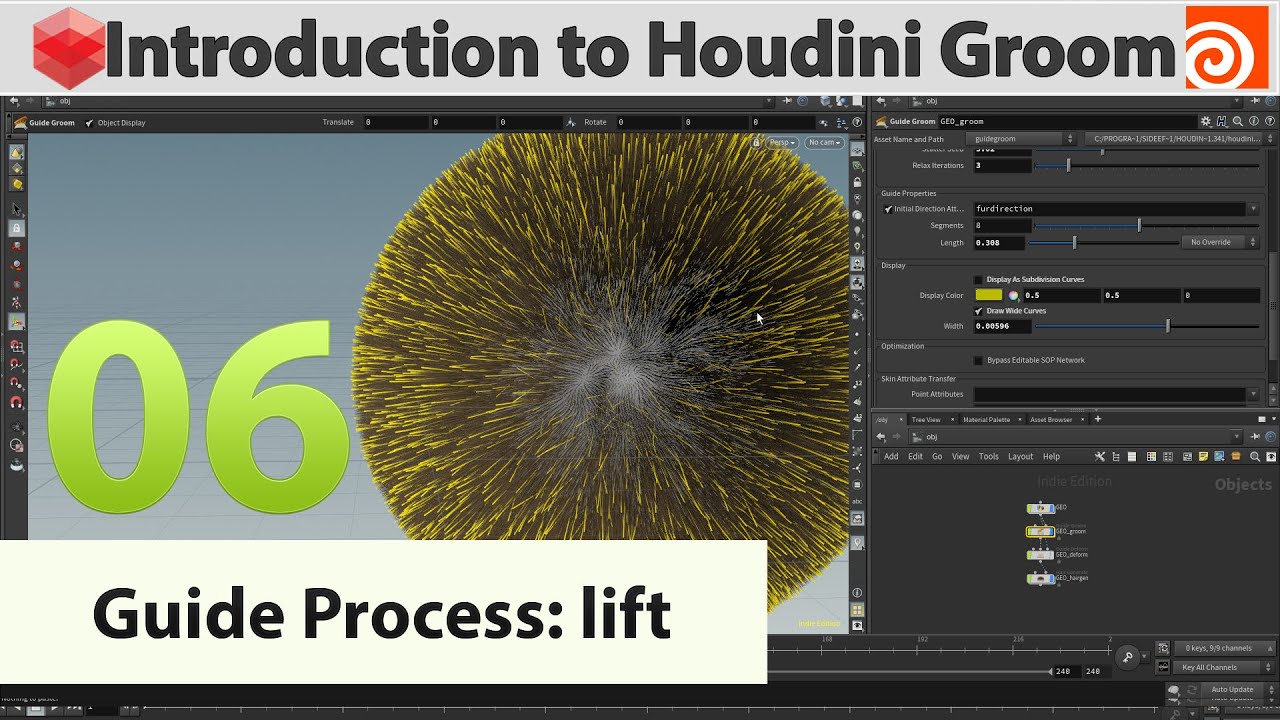Open the No Override length dropdown
The image size is (1280, 720).
coord(1220,242)
